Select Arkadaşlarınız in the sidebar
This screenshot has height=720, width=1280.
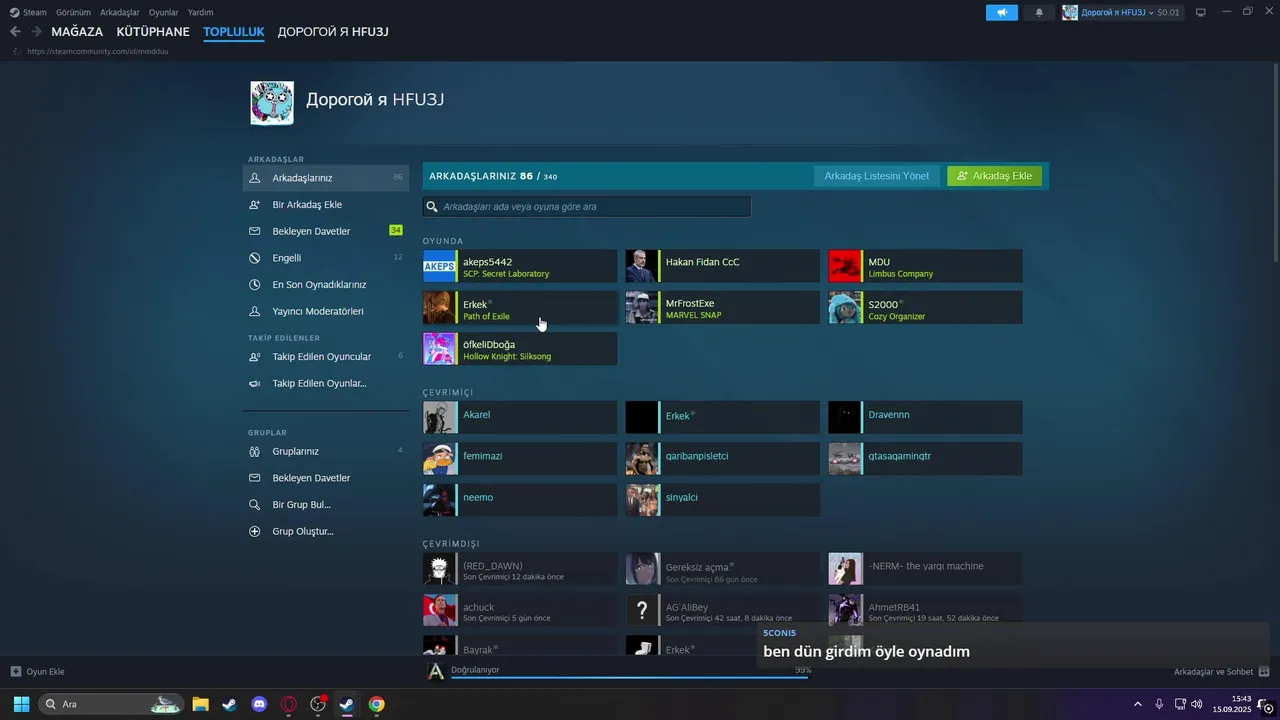pos(326,178)
